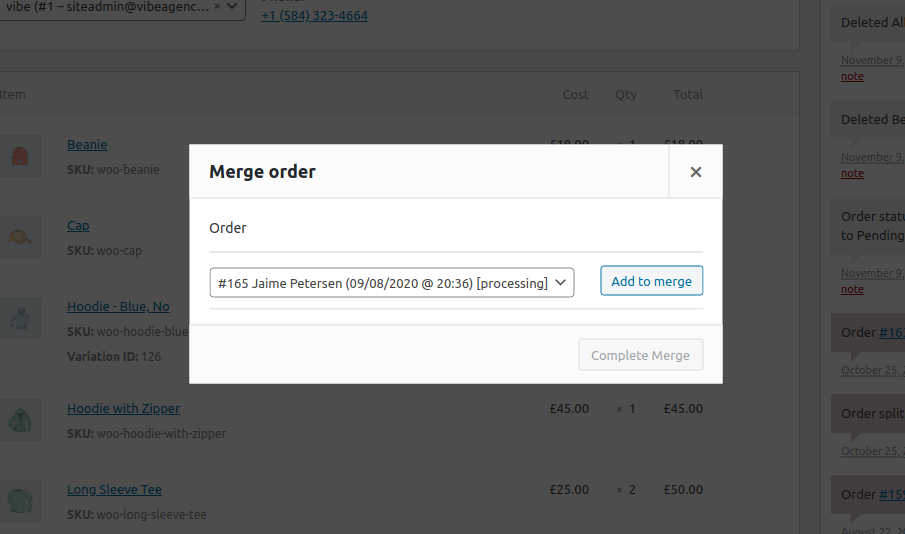Close the Merge order dialog
Image resolution: width=905 pixels, height=534 pixels.
[695, 172]
